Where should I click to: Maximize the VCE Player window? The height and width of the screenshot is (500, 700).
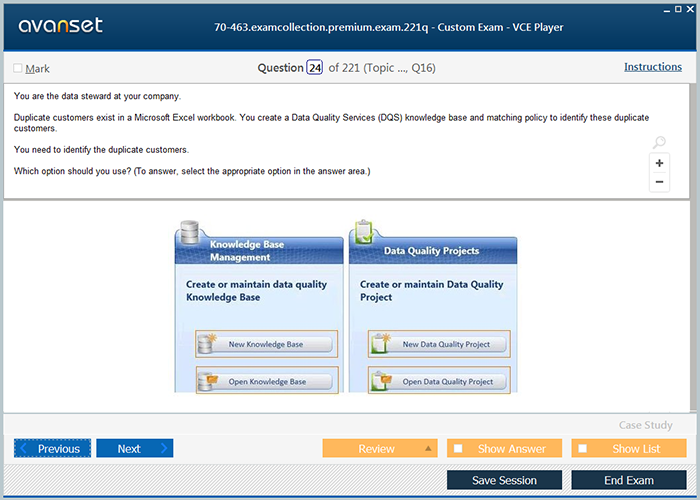(x=678, y=9)
